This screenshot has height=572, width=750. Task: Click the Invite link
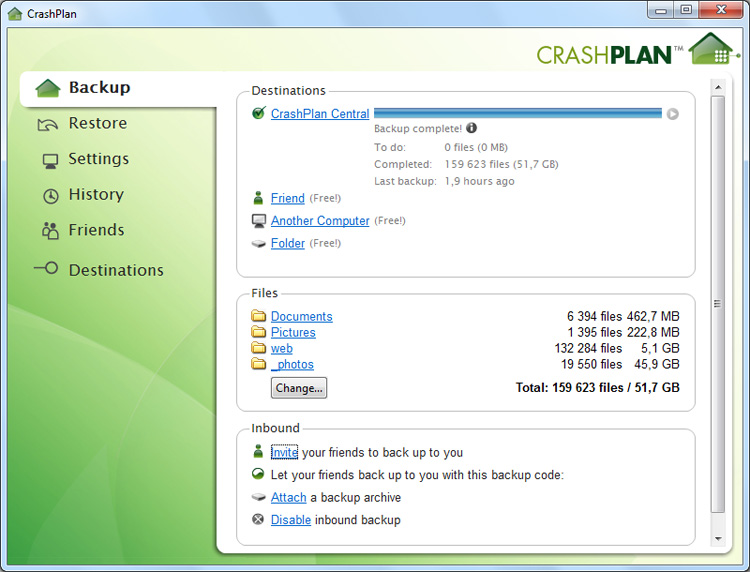[x=284, y=452]
